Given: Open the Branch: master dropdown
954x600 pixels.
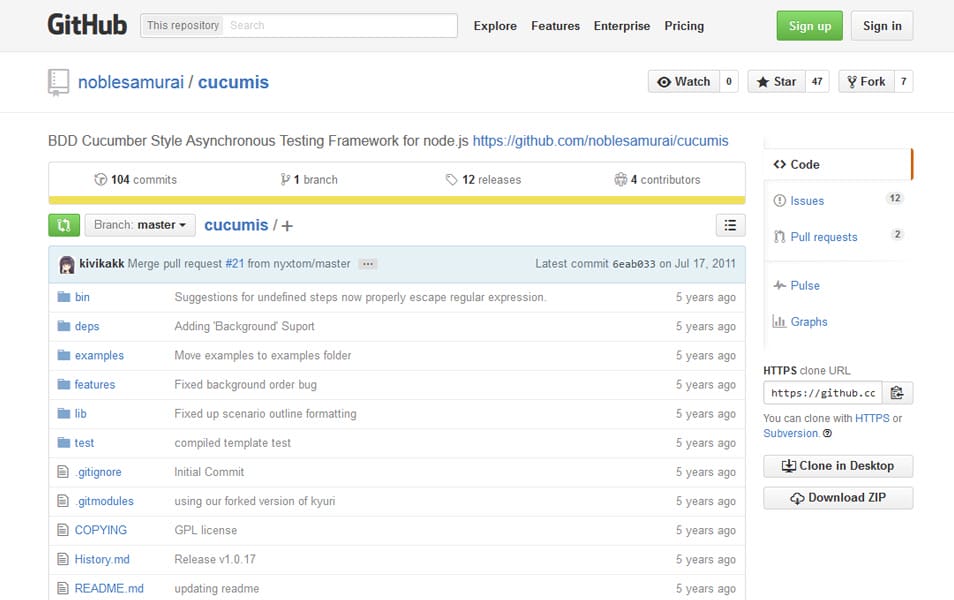Looking at the screenshot, I should (140, 225).
